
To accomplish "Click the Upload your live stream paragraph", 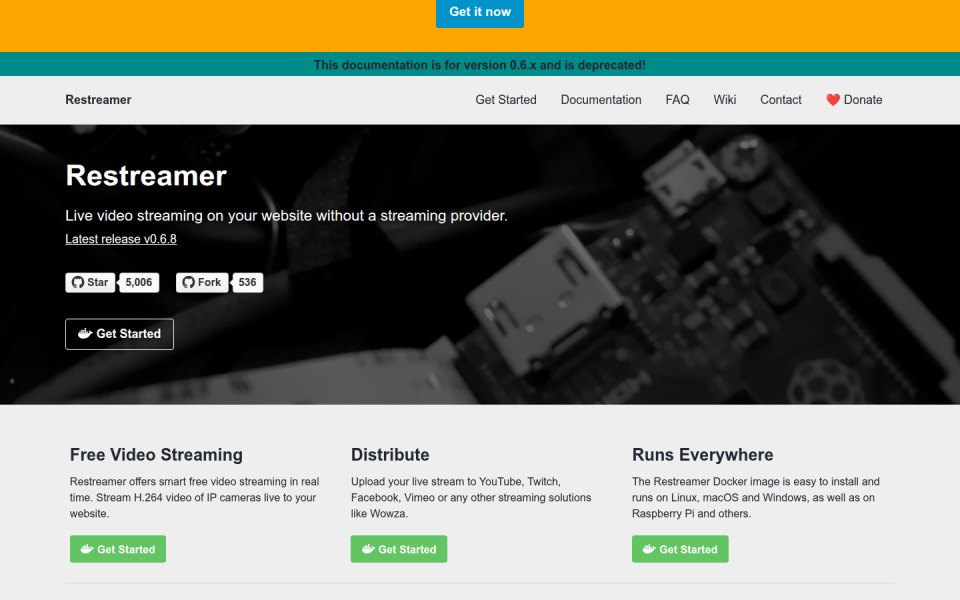I will click(x=471, y=497).
